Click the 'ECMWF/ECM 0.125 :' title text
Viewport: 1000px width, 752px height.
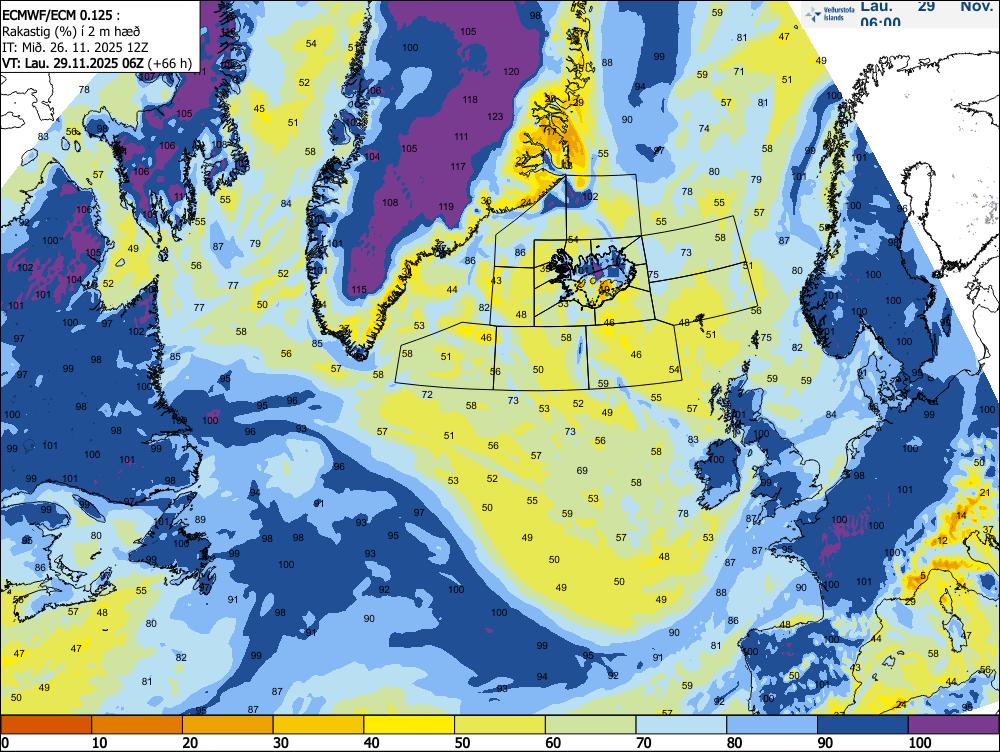pos(60,15)
